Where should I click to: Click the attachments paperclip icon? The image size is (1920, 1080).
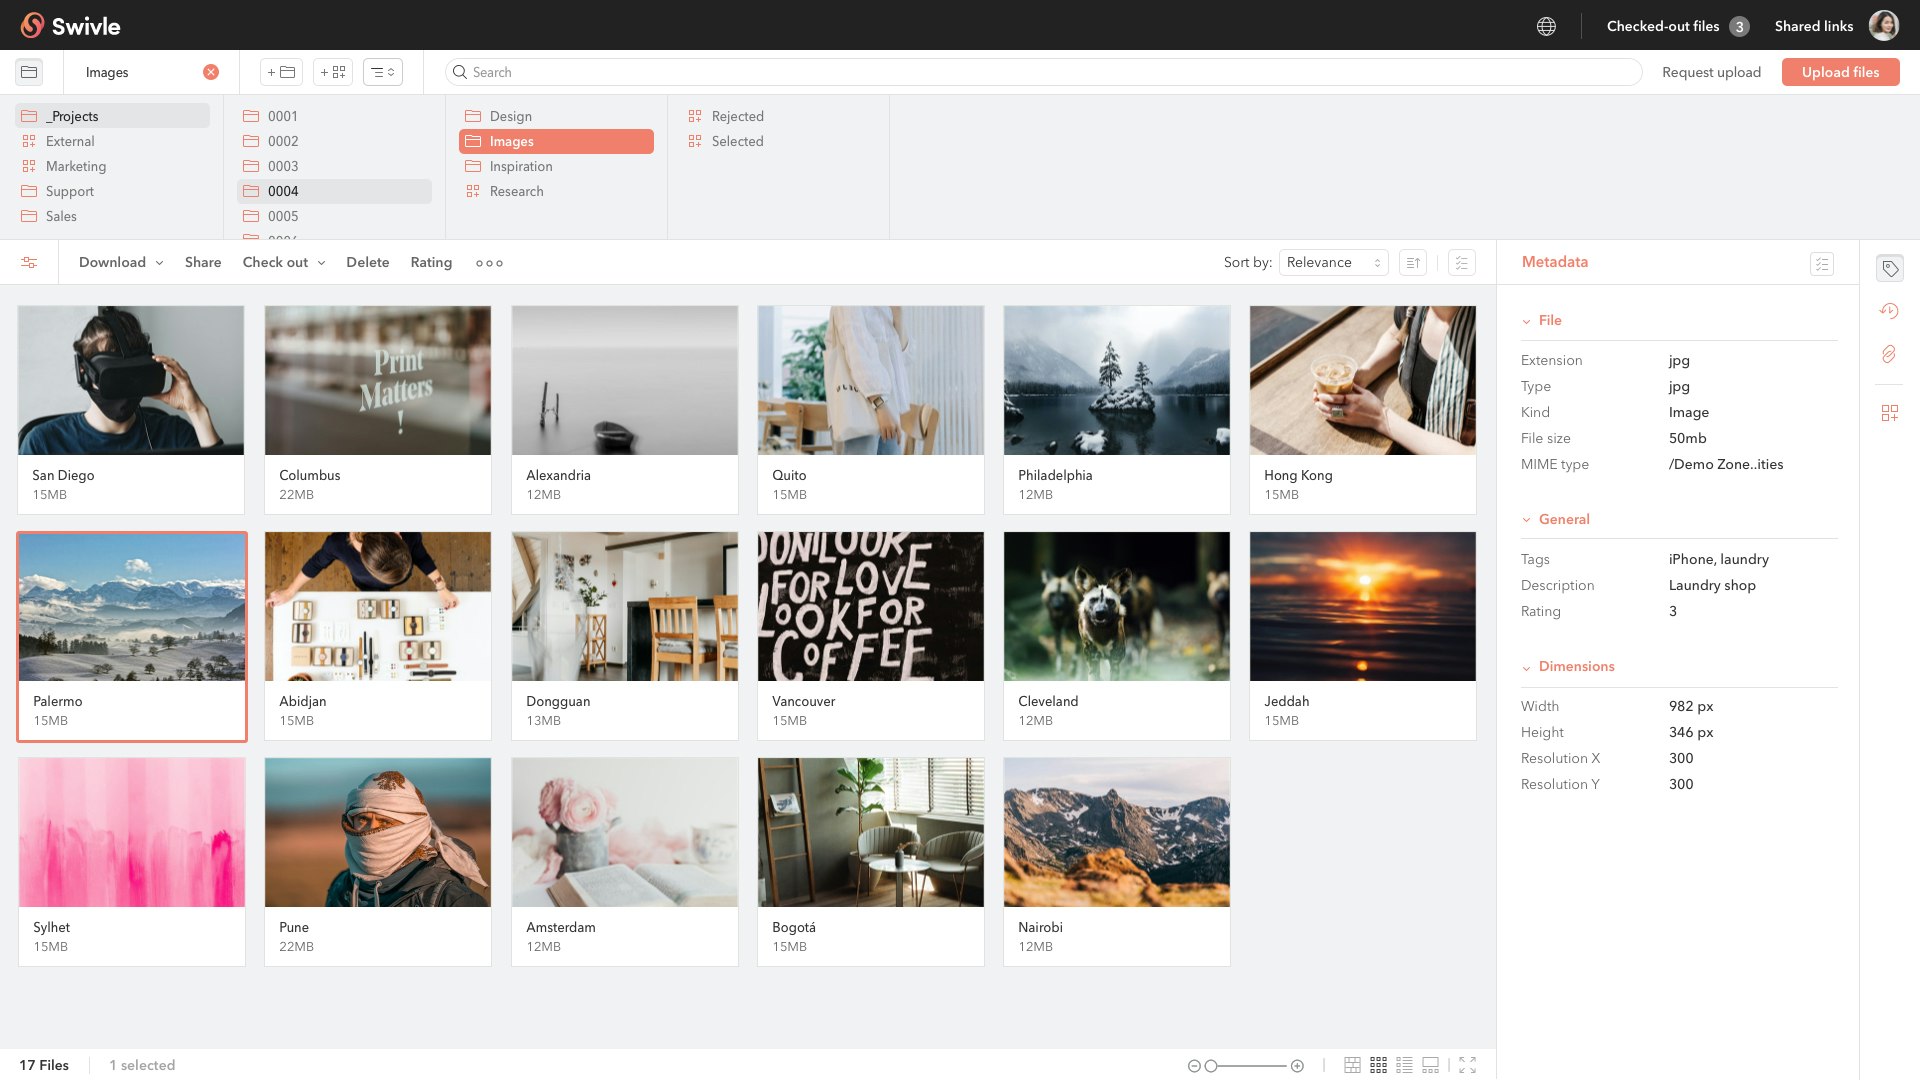pyautogui.click(x=1889, y=354)
